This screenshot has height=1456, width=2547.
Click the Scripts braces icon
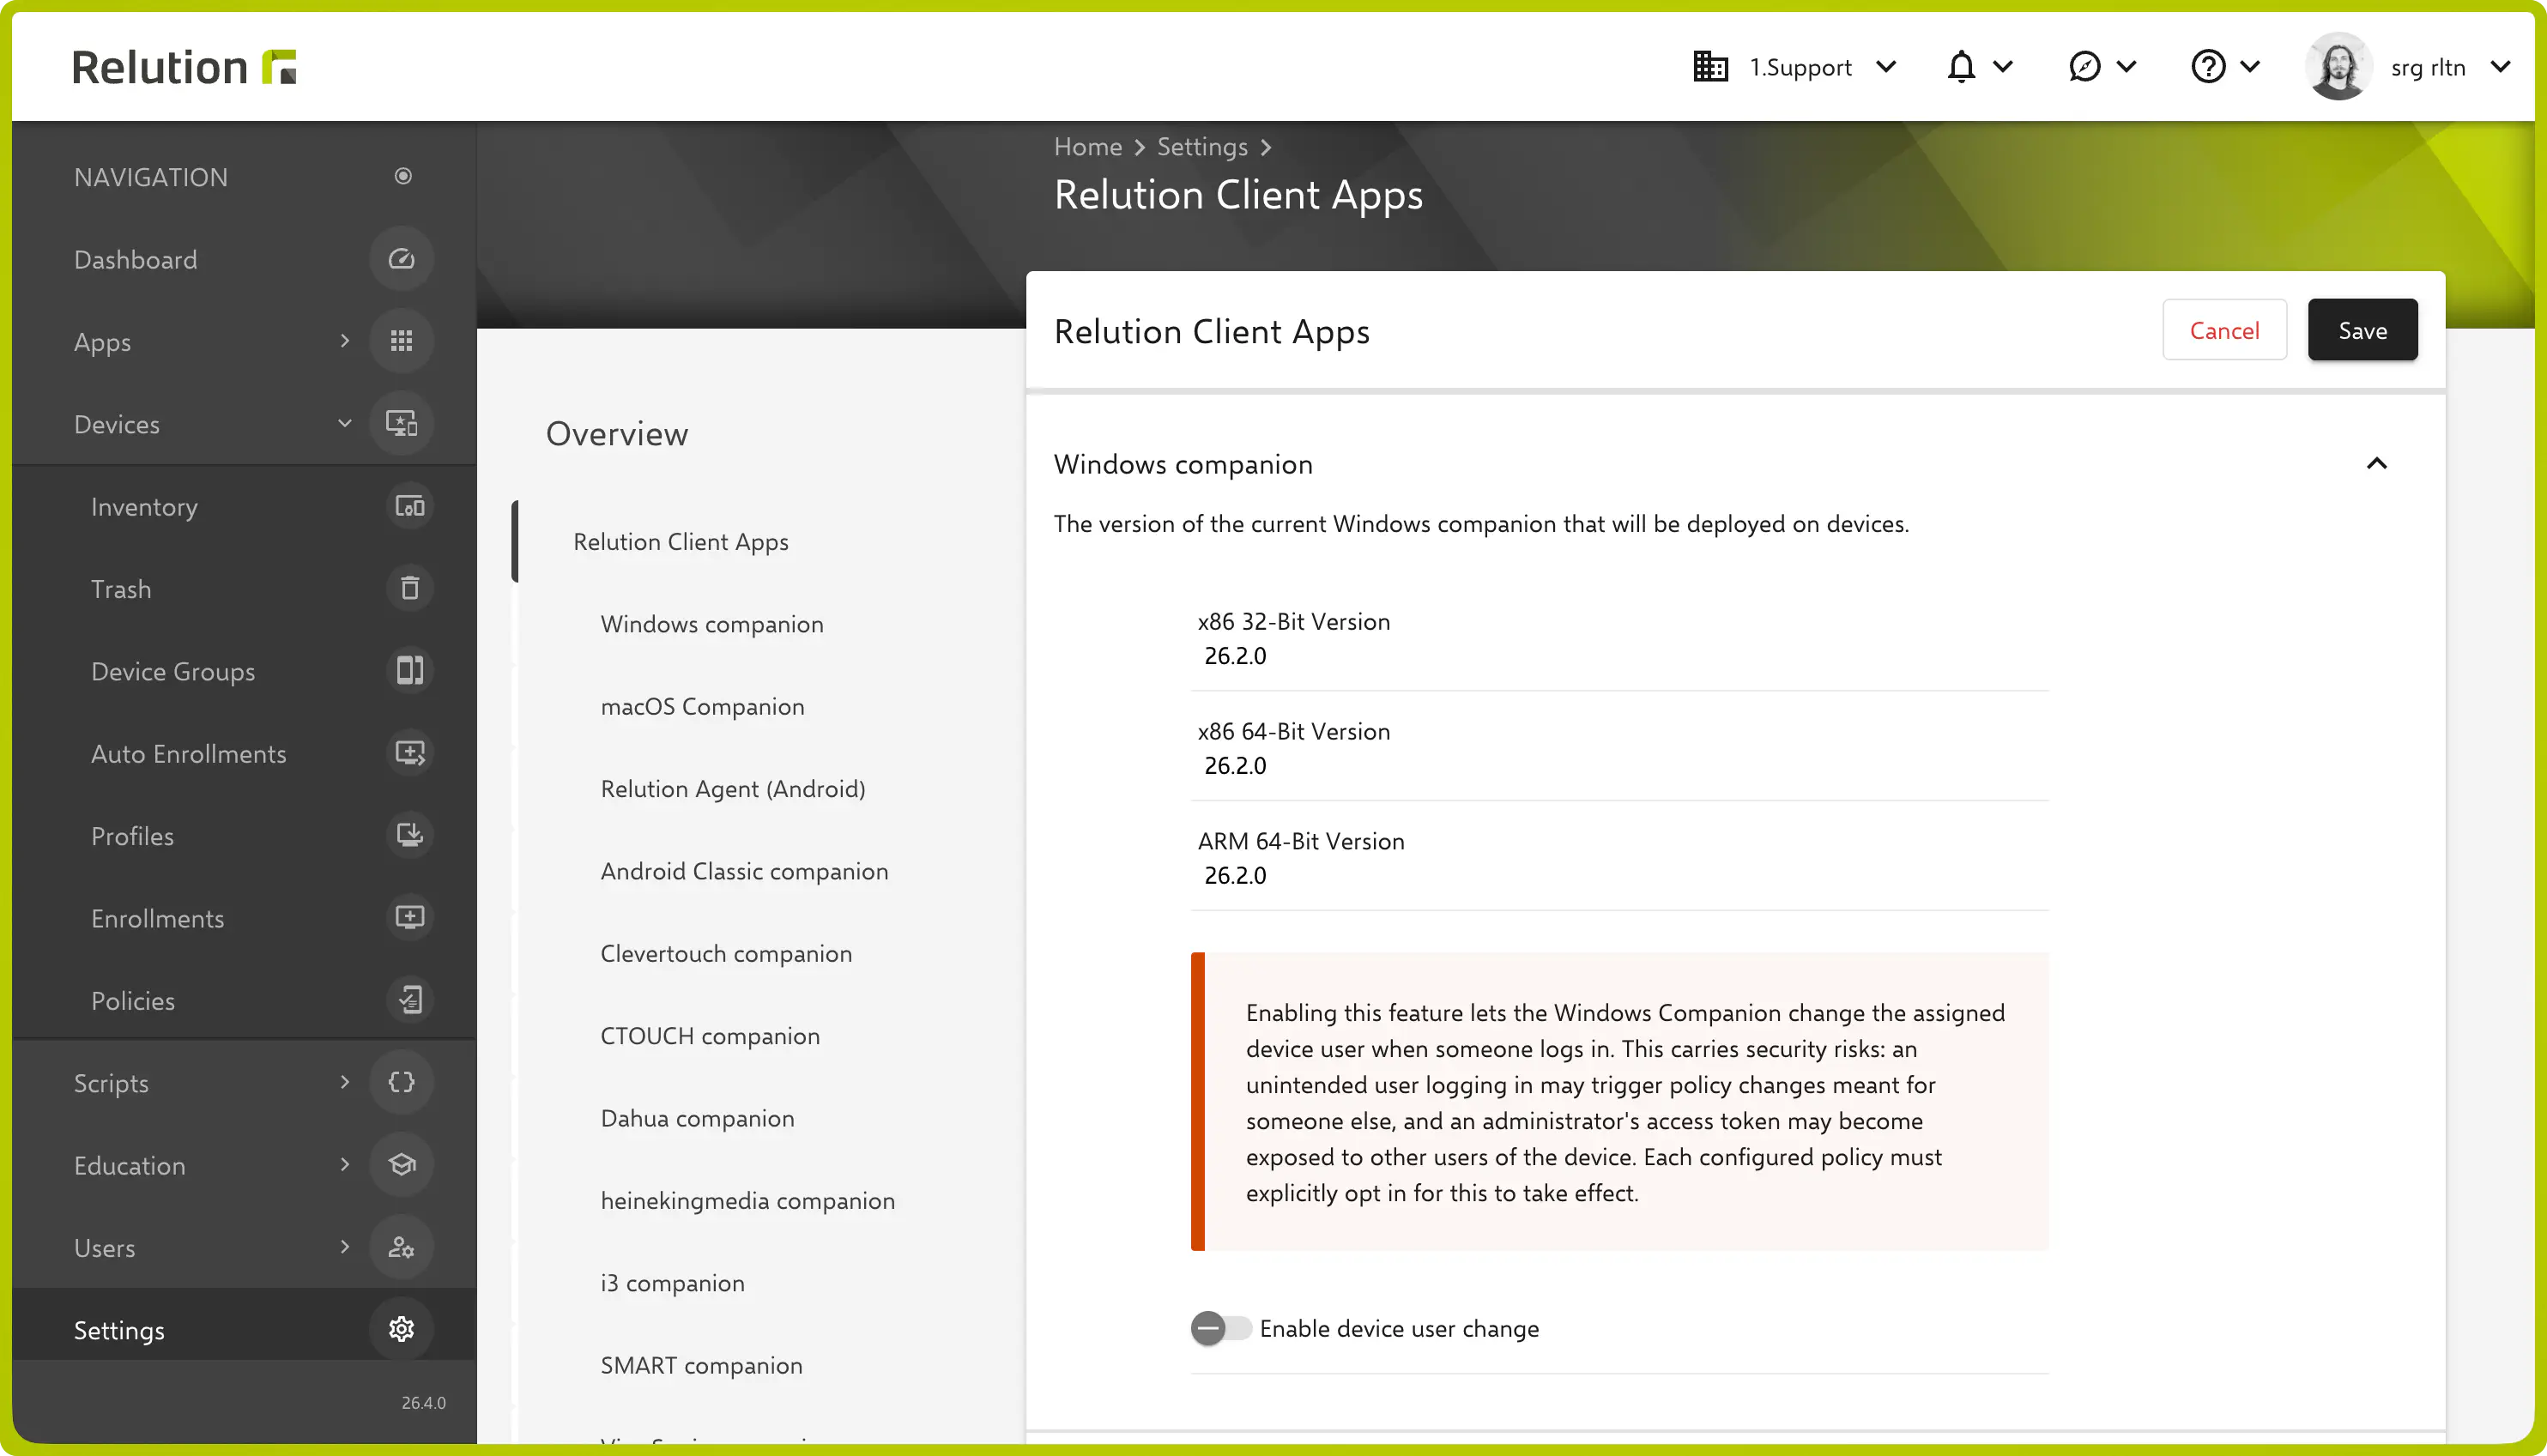tap(401, 1082)
